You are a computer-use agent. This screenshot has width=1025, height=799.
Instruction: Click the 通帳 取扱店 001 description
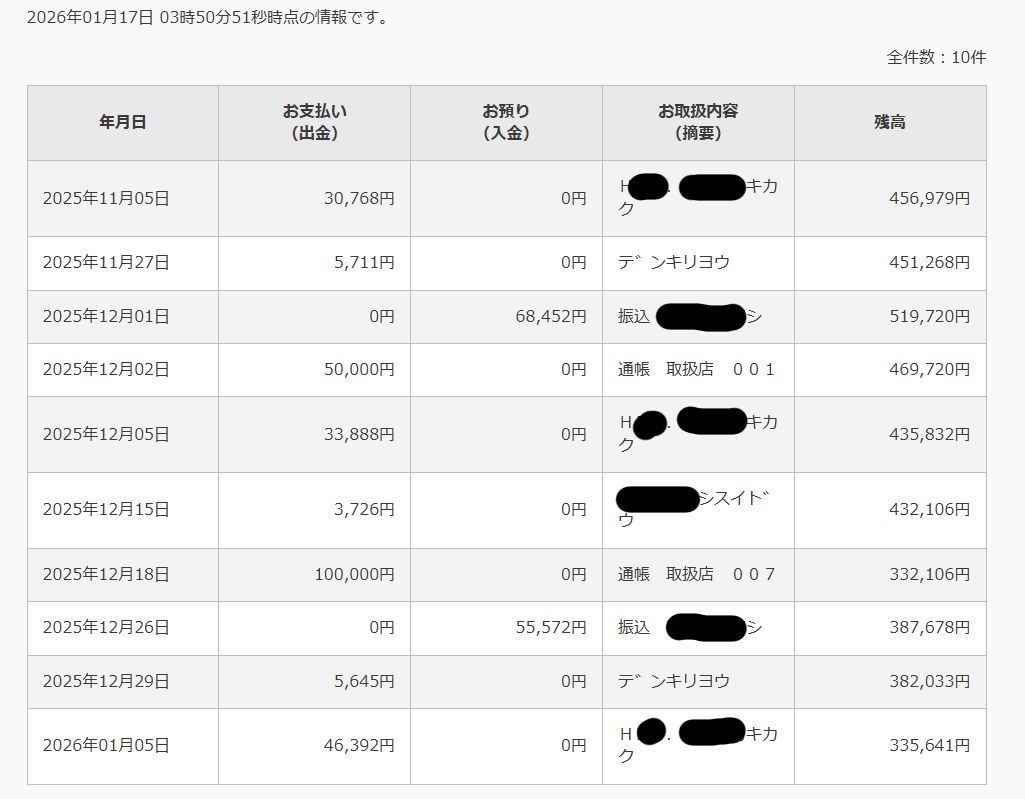point(696,369)
